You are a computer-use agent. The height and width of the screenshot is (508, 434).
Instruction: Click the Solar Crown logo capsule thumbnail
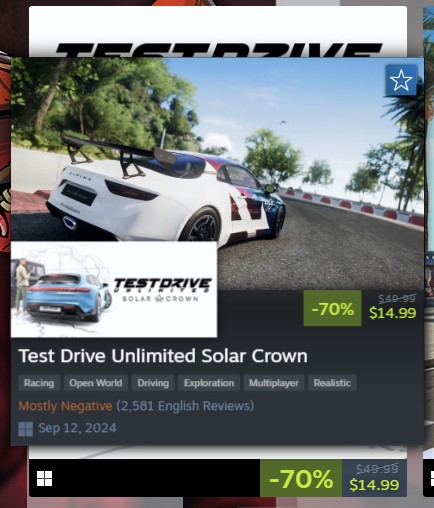coord(114,289)
